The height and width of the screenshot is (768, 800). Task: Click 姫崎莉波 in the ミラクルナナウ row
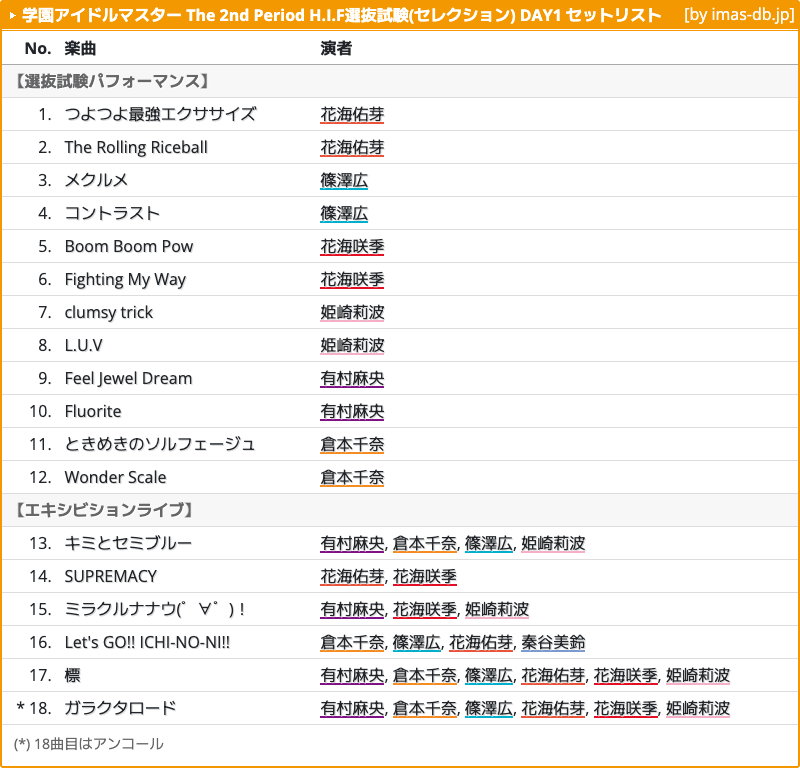497,609
